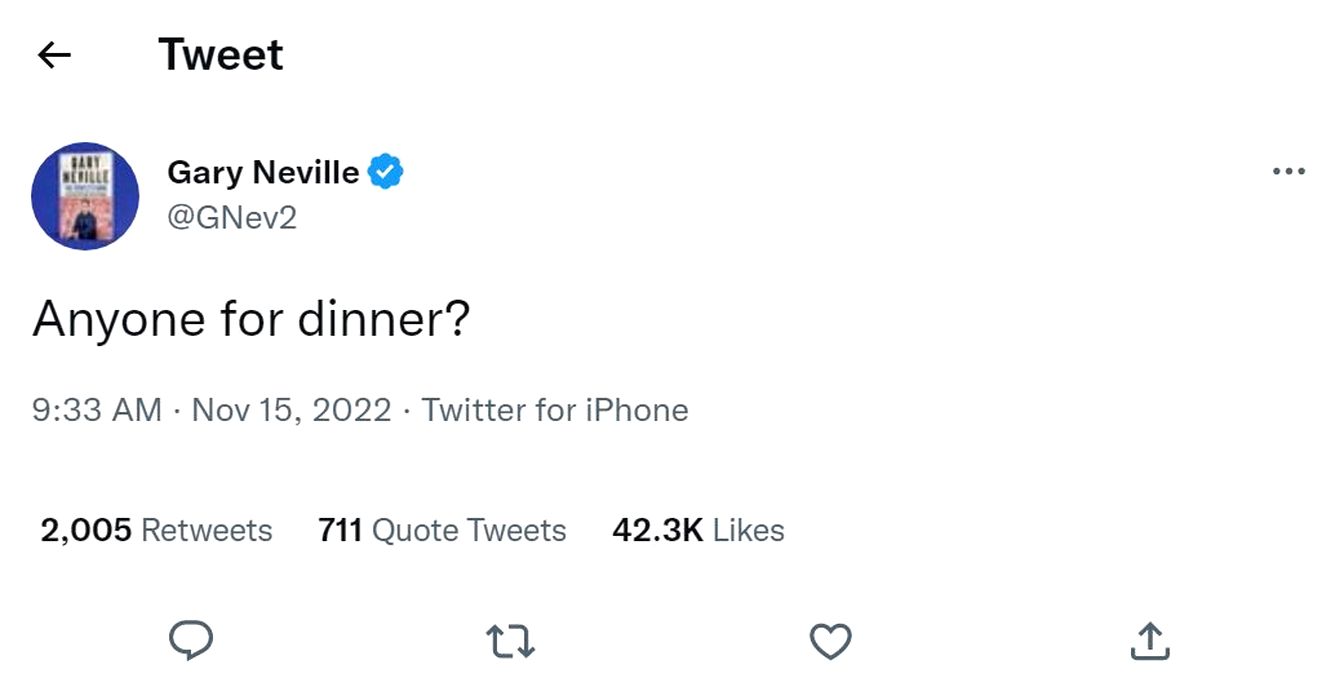Click the Gary Neville display name
The width and height of the screenshot is (1344, 700).
tap(263, 172)
